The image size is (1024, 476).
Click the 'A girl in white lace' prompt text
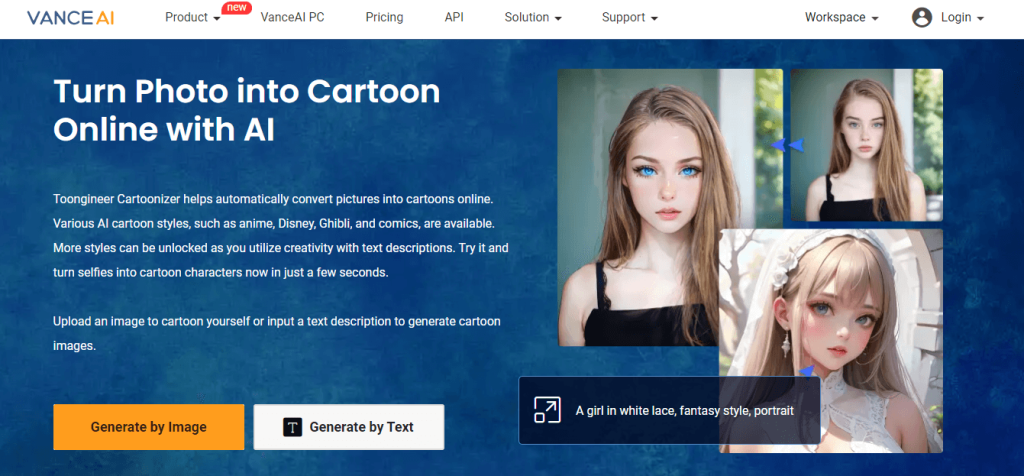pos(685,410)
